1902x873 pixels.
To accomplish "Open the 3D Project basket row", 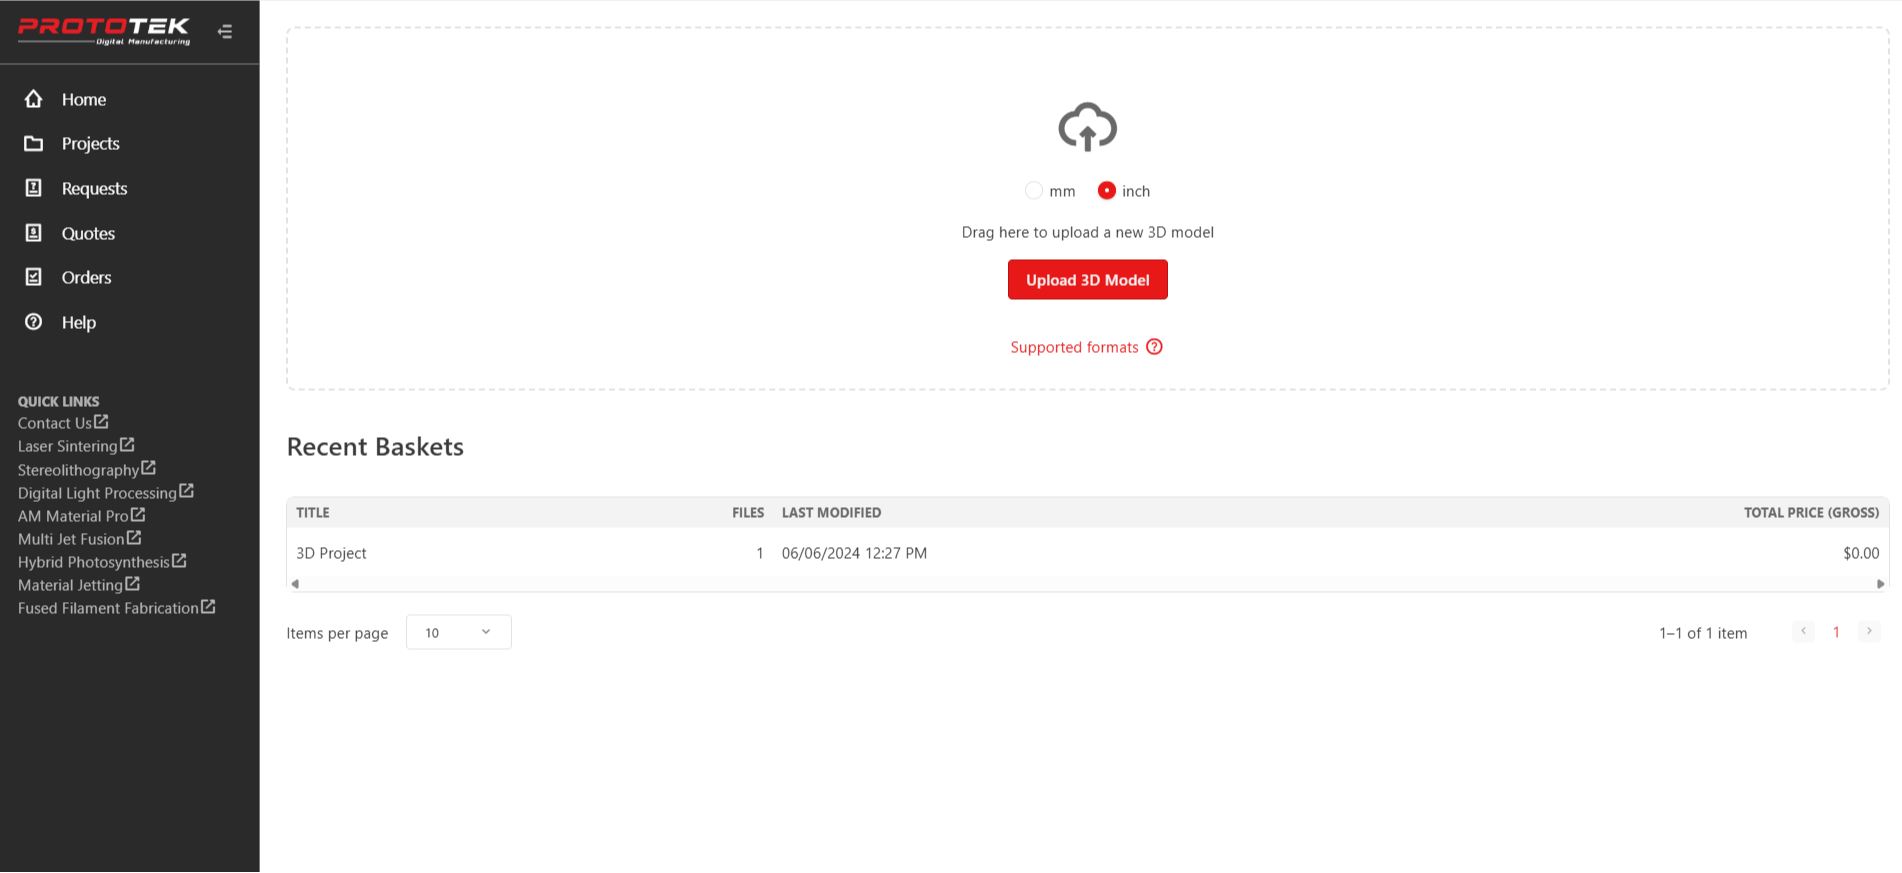I will pos(1087,553).
